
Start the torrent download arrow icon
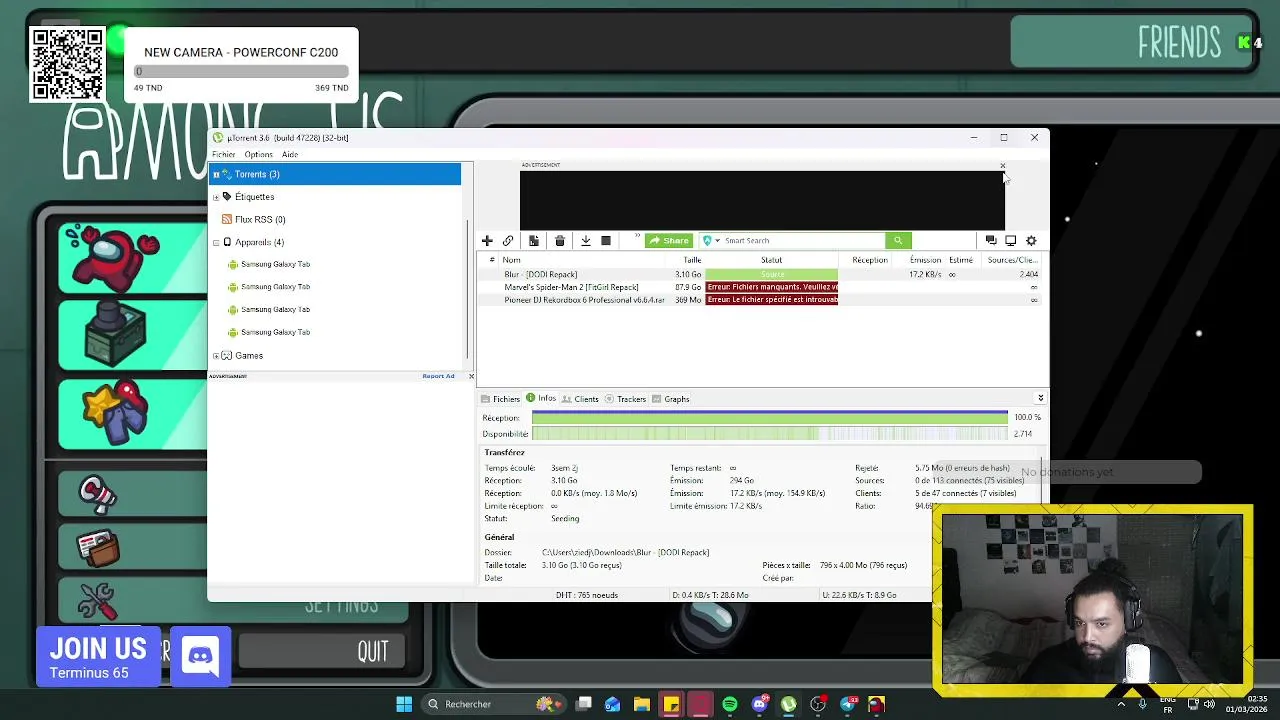click(586, 240)
